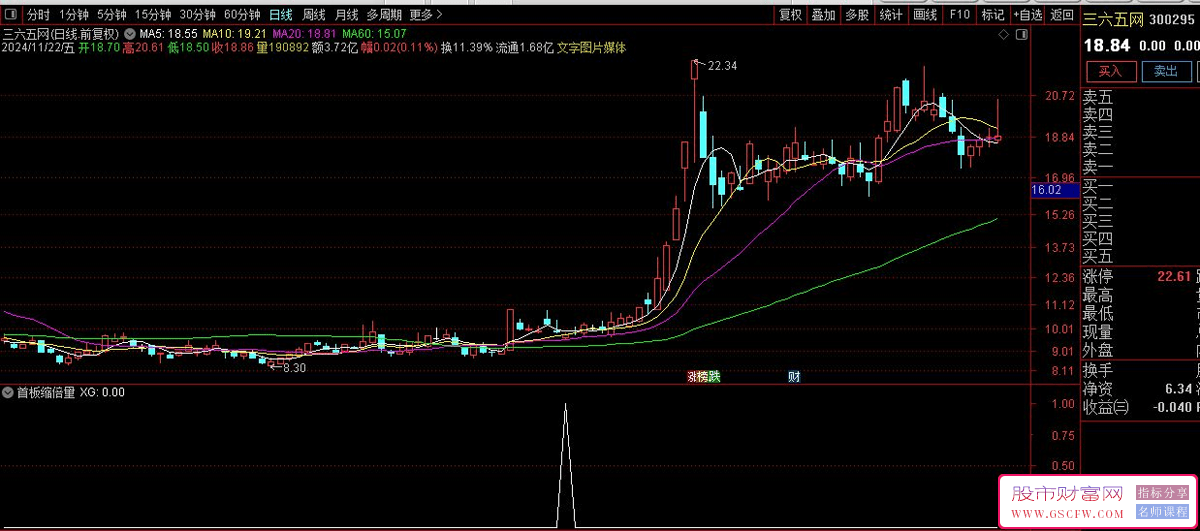Open the F10 company info

pos(960,15)
